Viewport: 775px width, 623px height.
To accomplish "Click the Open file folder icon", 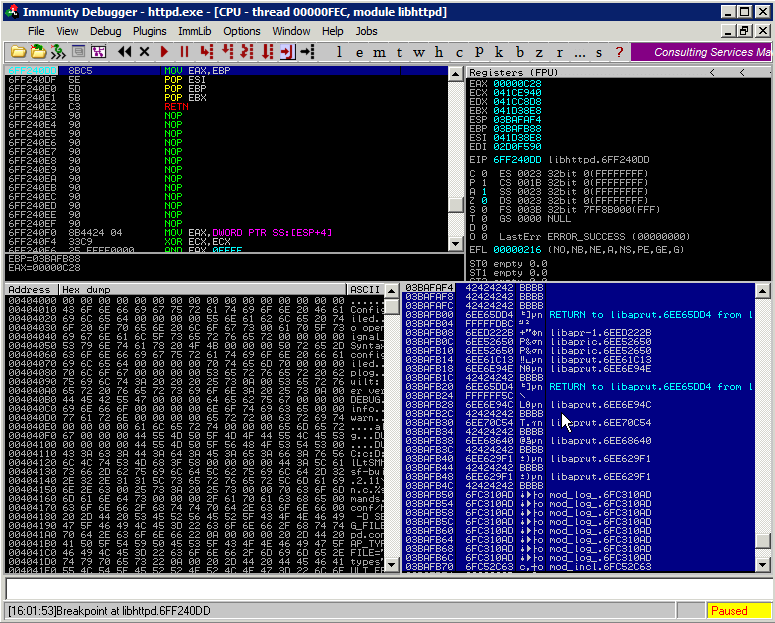I will 18,52.
